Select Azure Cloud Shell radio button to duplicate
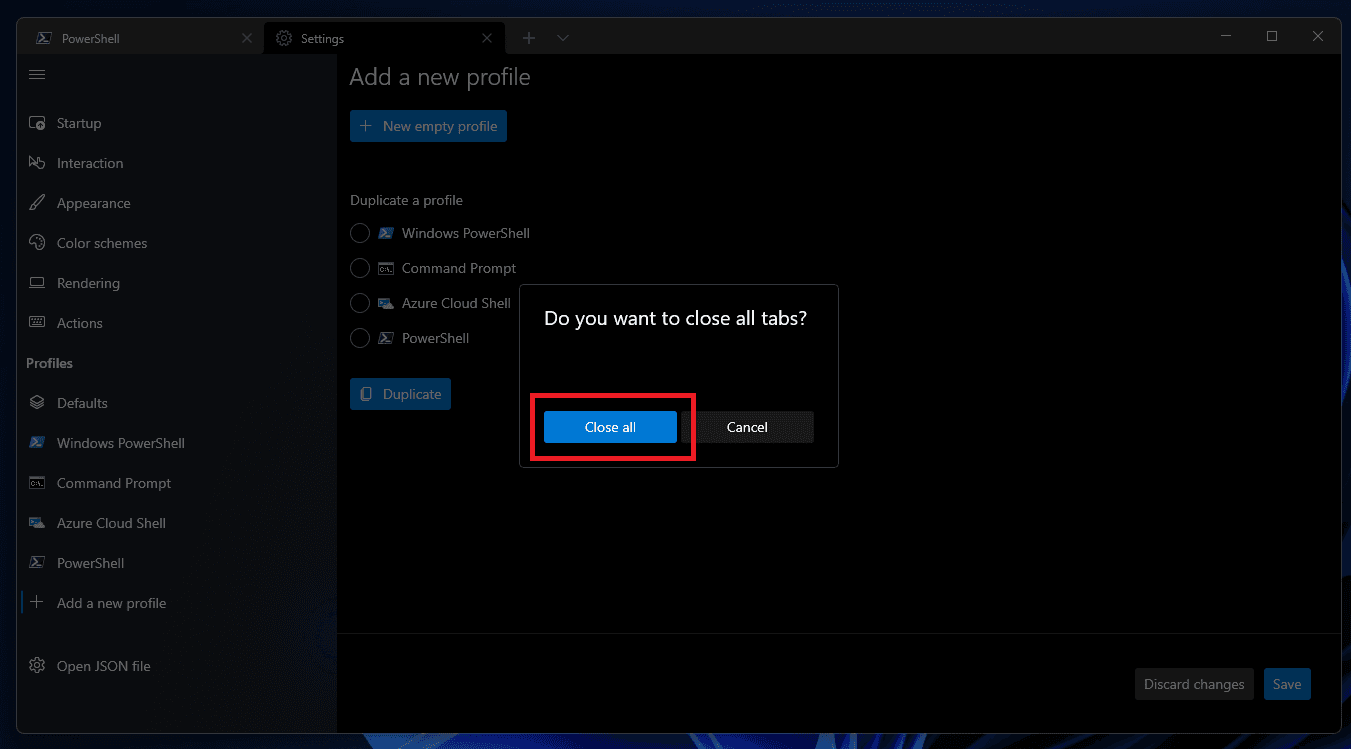1351x749 pixels. (360, 303)
